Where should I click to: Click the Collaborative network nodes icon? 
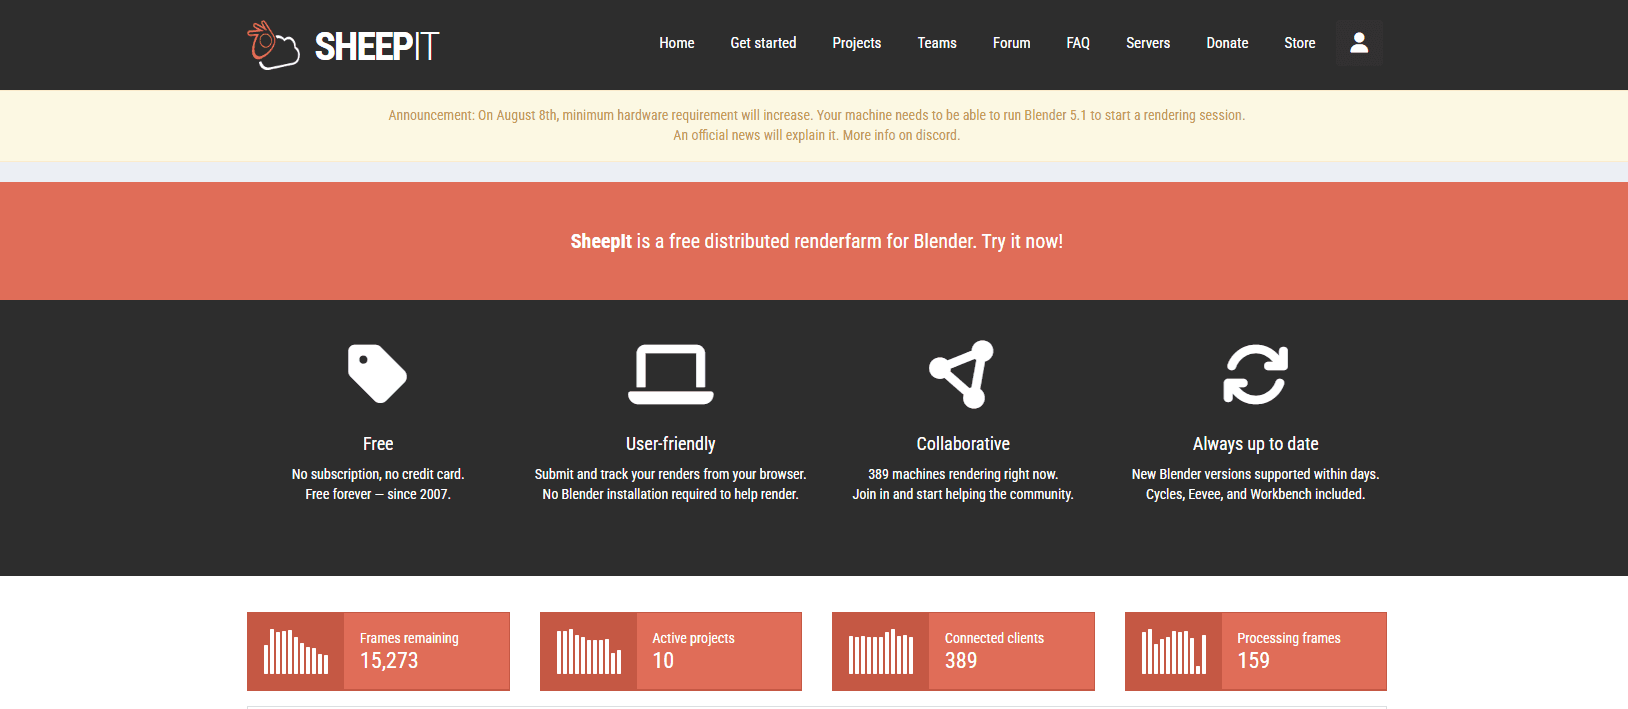coord(962,374)
